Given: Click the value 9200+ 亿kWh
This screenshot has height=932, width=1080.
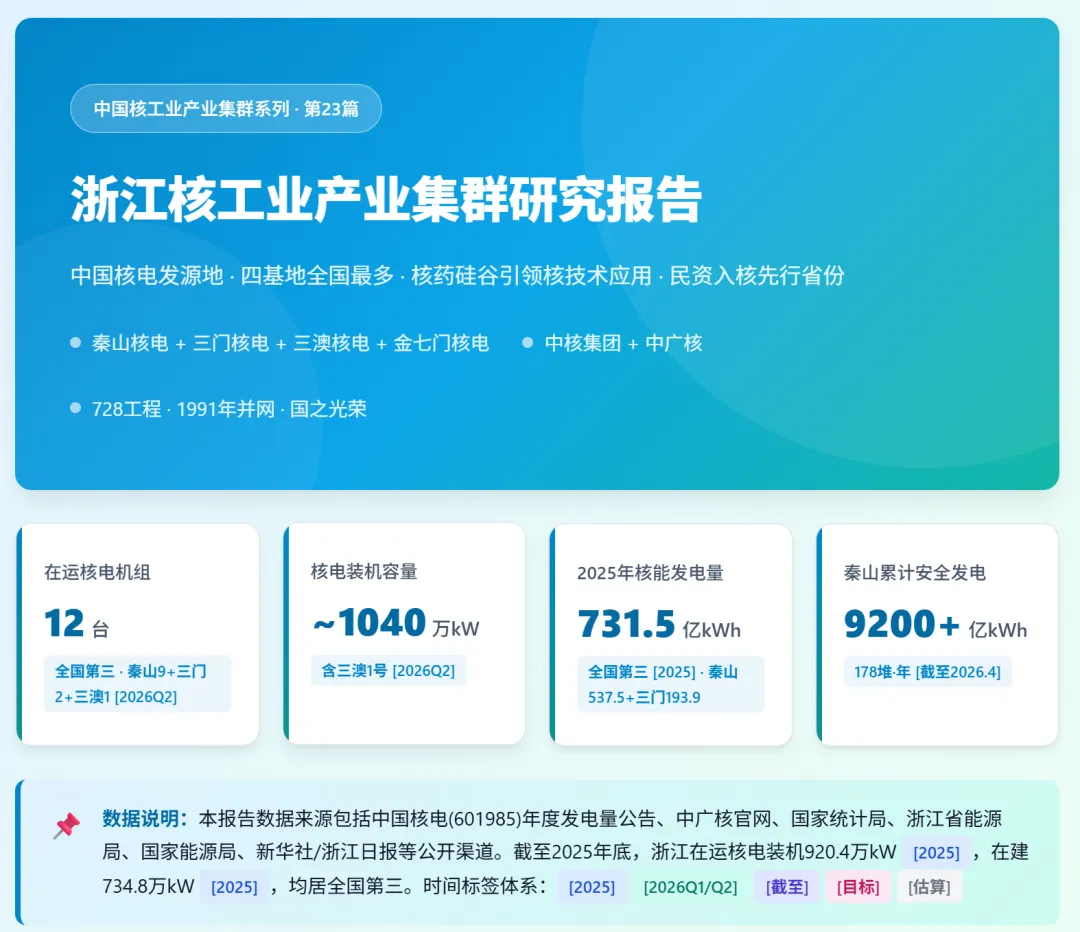Looking at the screenshot, I should point(935,624).
